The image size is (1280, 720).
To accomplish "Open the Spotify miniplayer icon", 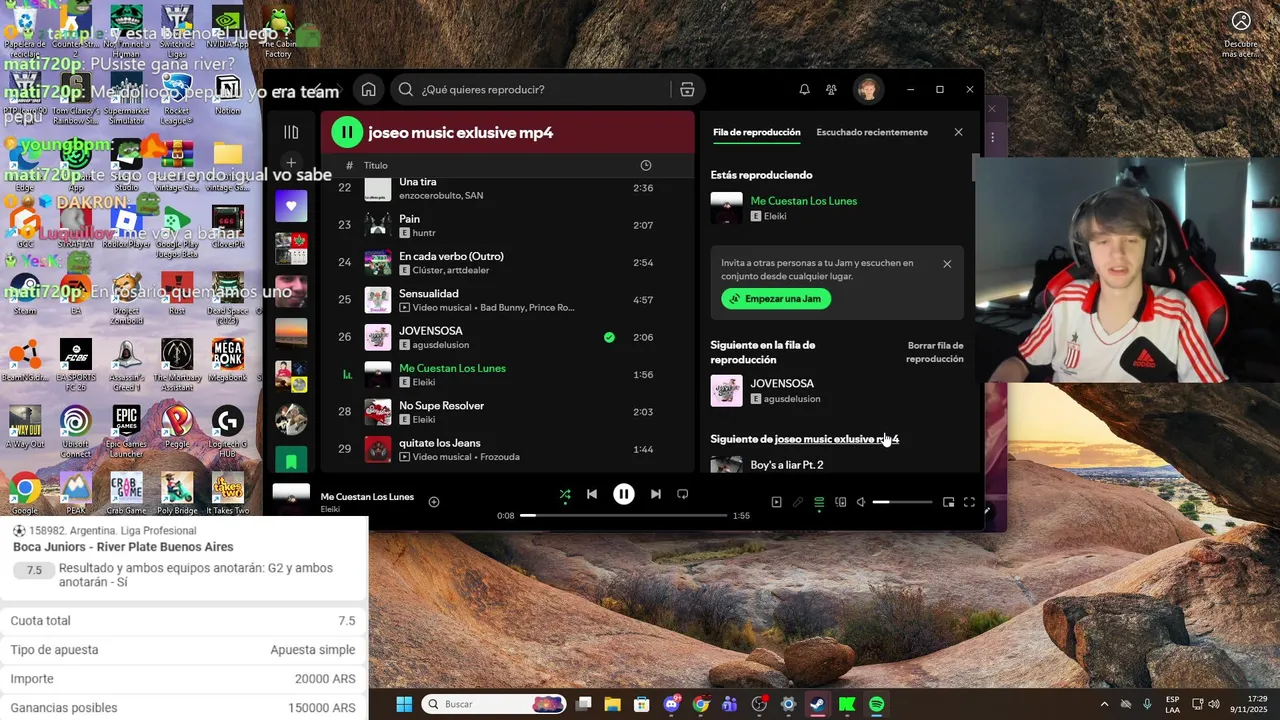I will (948, 502).
